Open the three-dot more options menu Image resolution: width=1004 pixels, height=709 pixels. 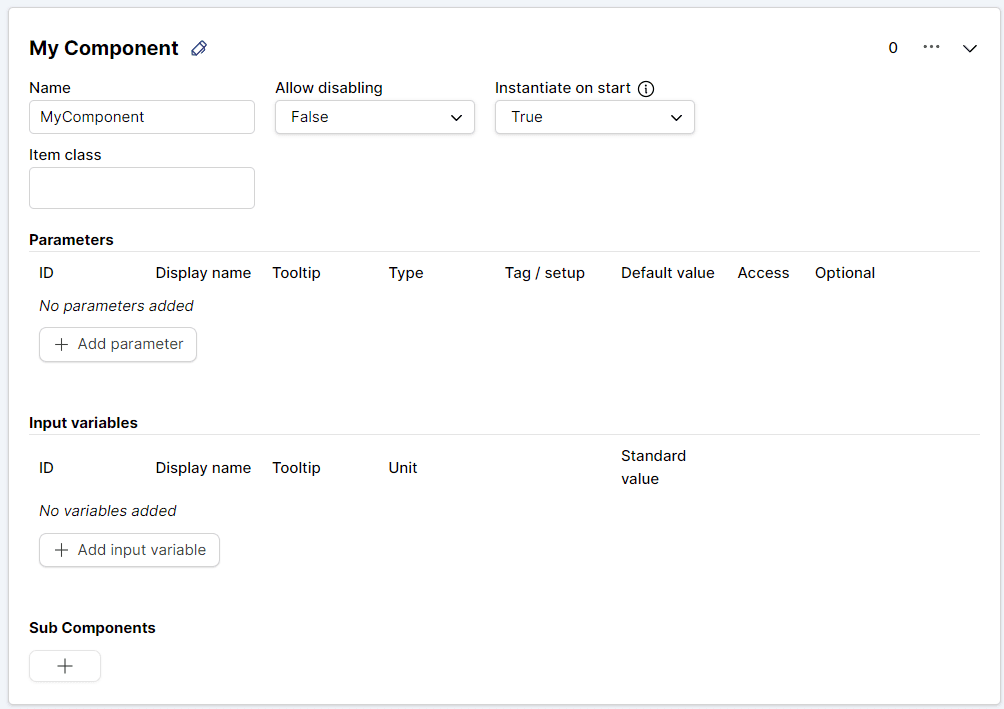(931, 47)
